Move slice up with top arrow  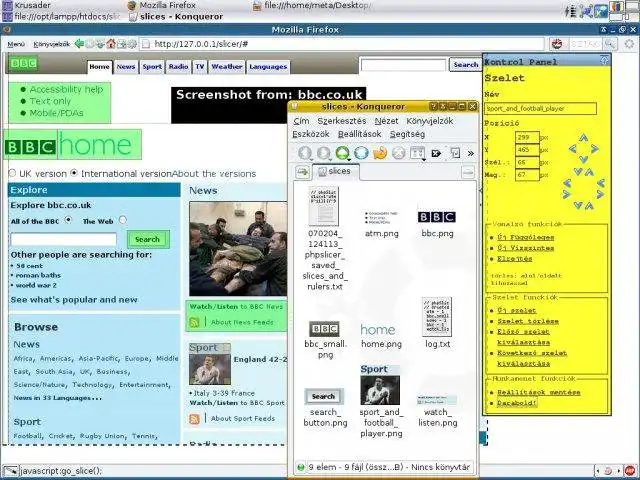pos(583,138)
